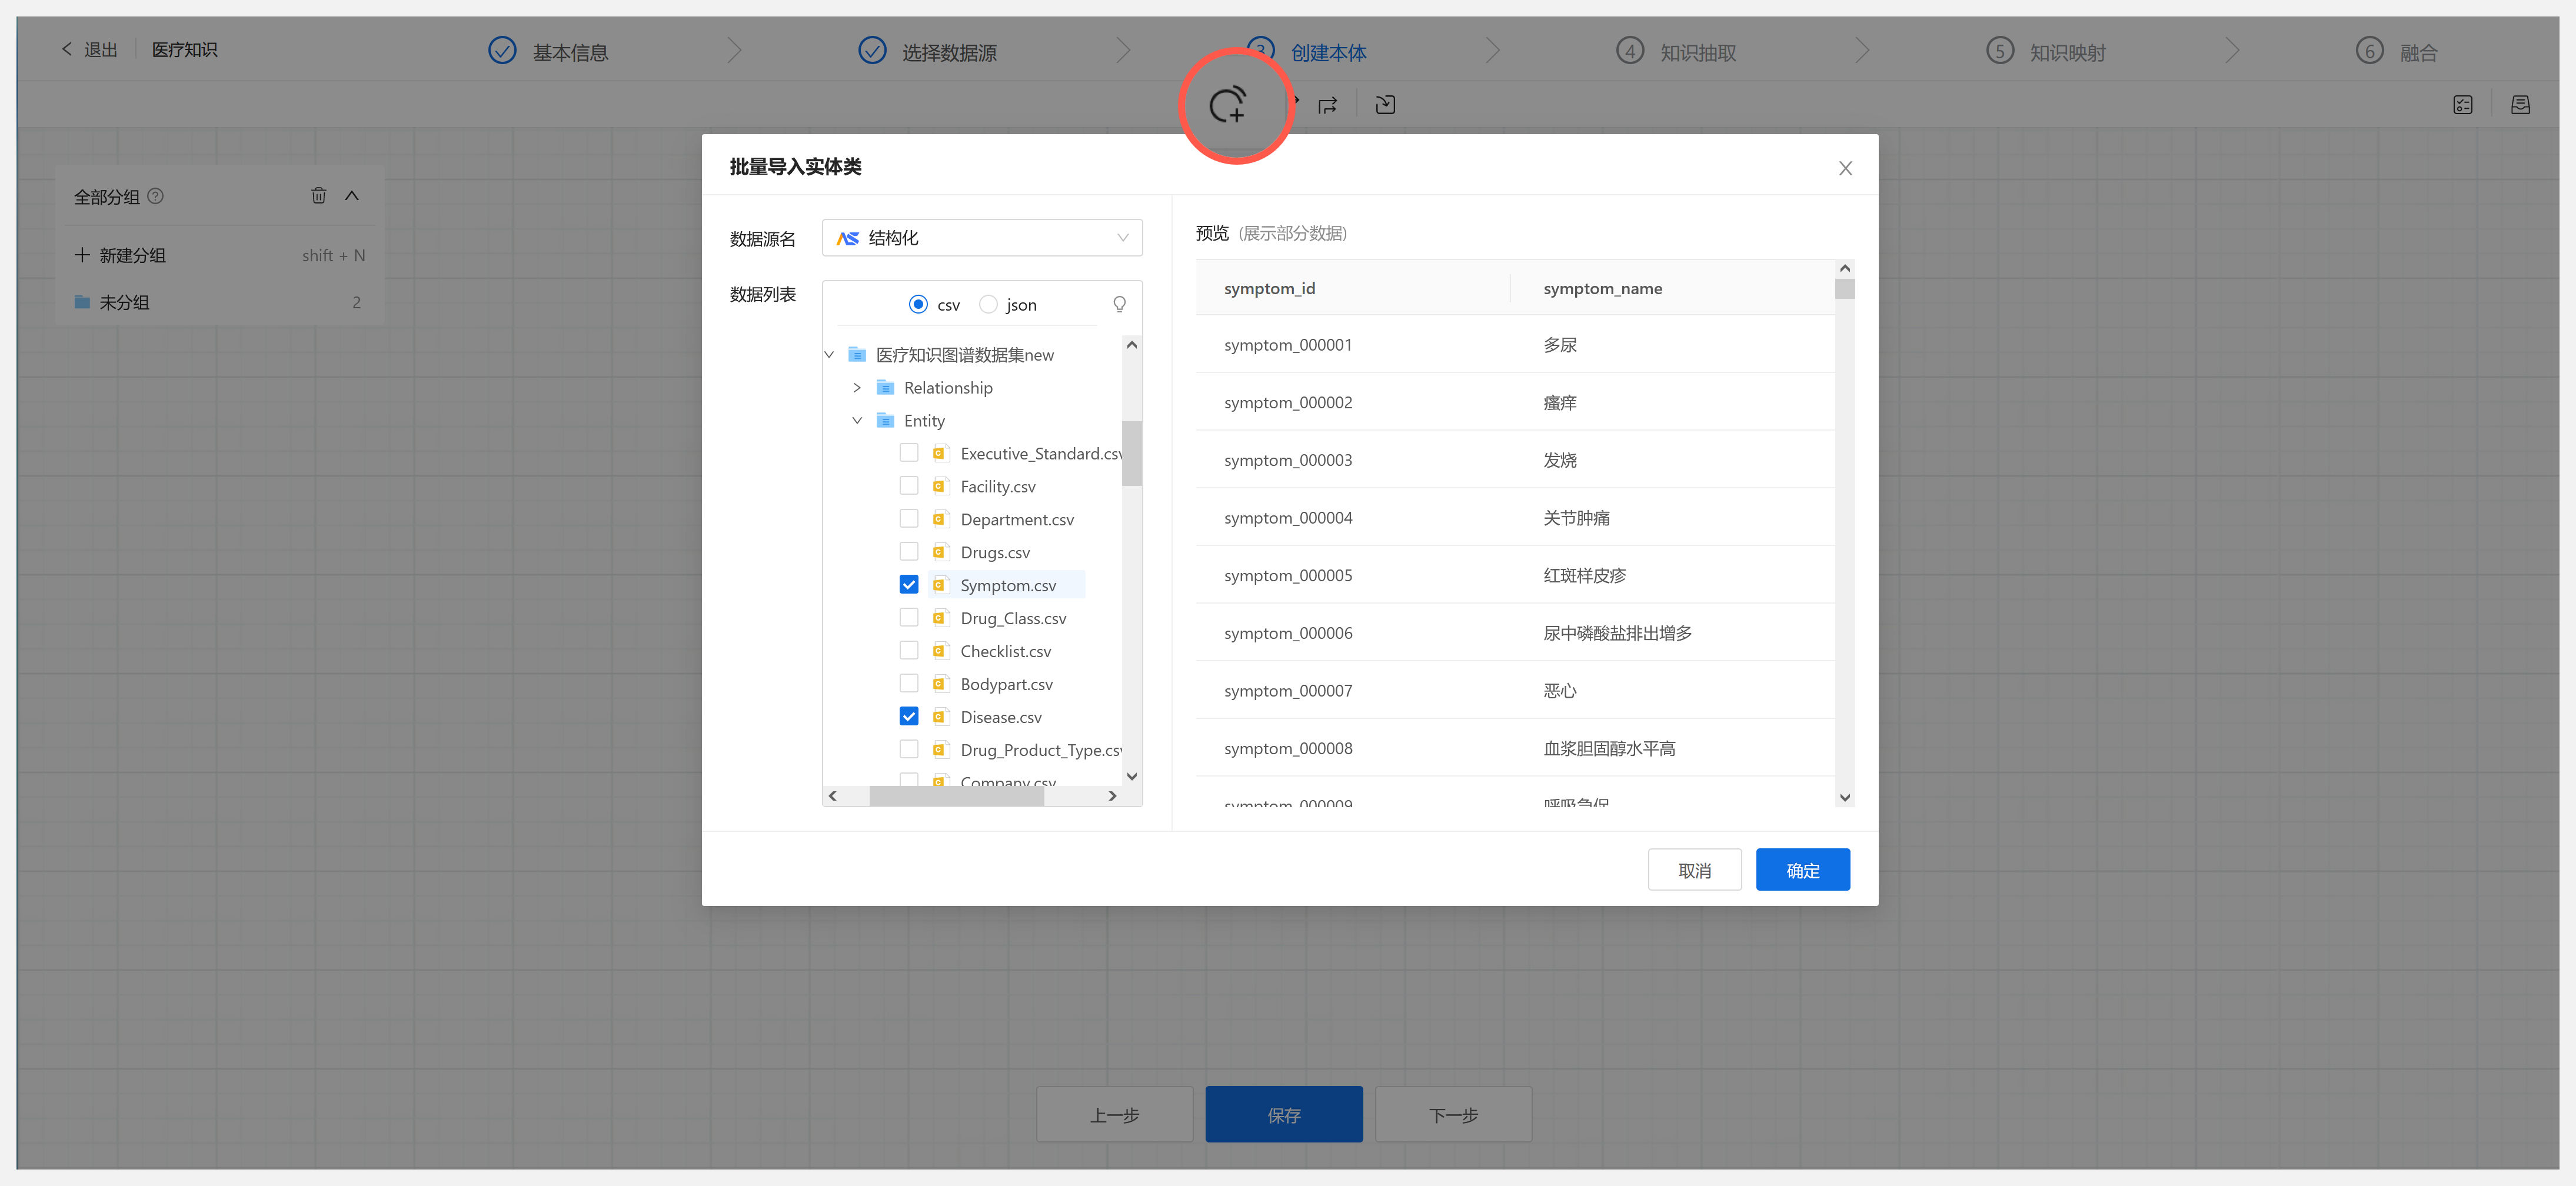Close the 批量导入实体类 dialog

point(1845,168)
